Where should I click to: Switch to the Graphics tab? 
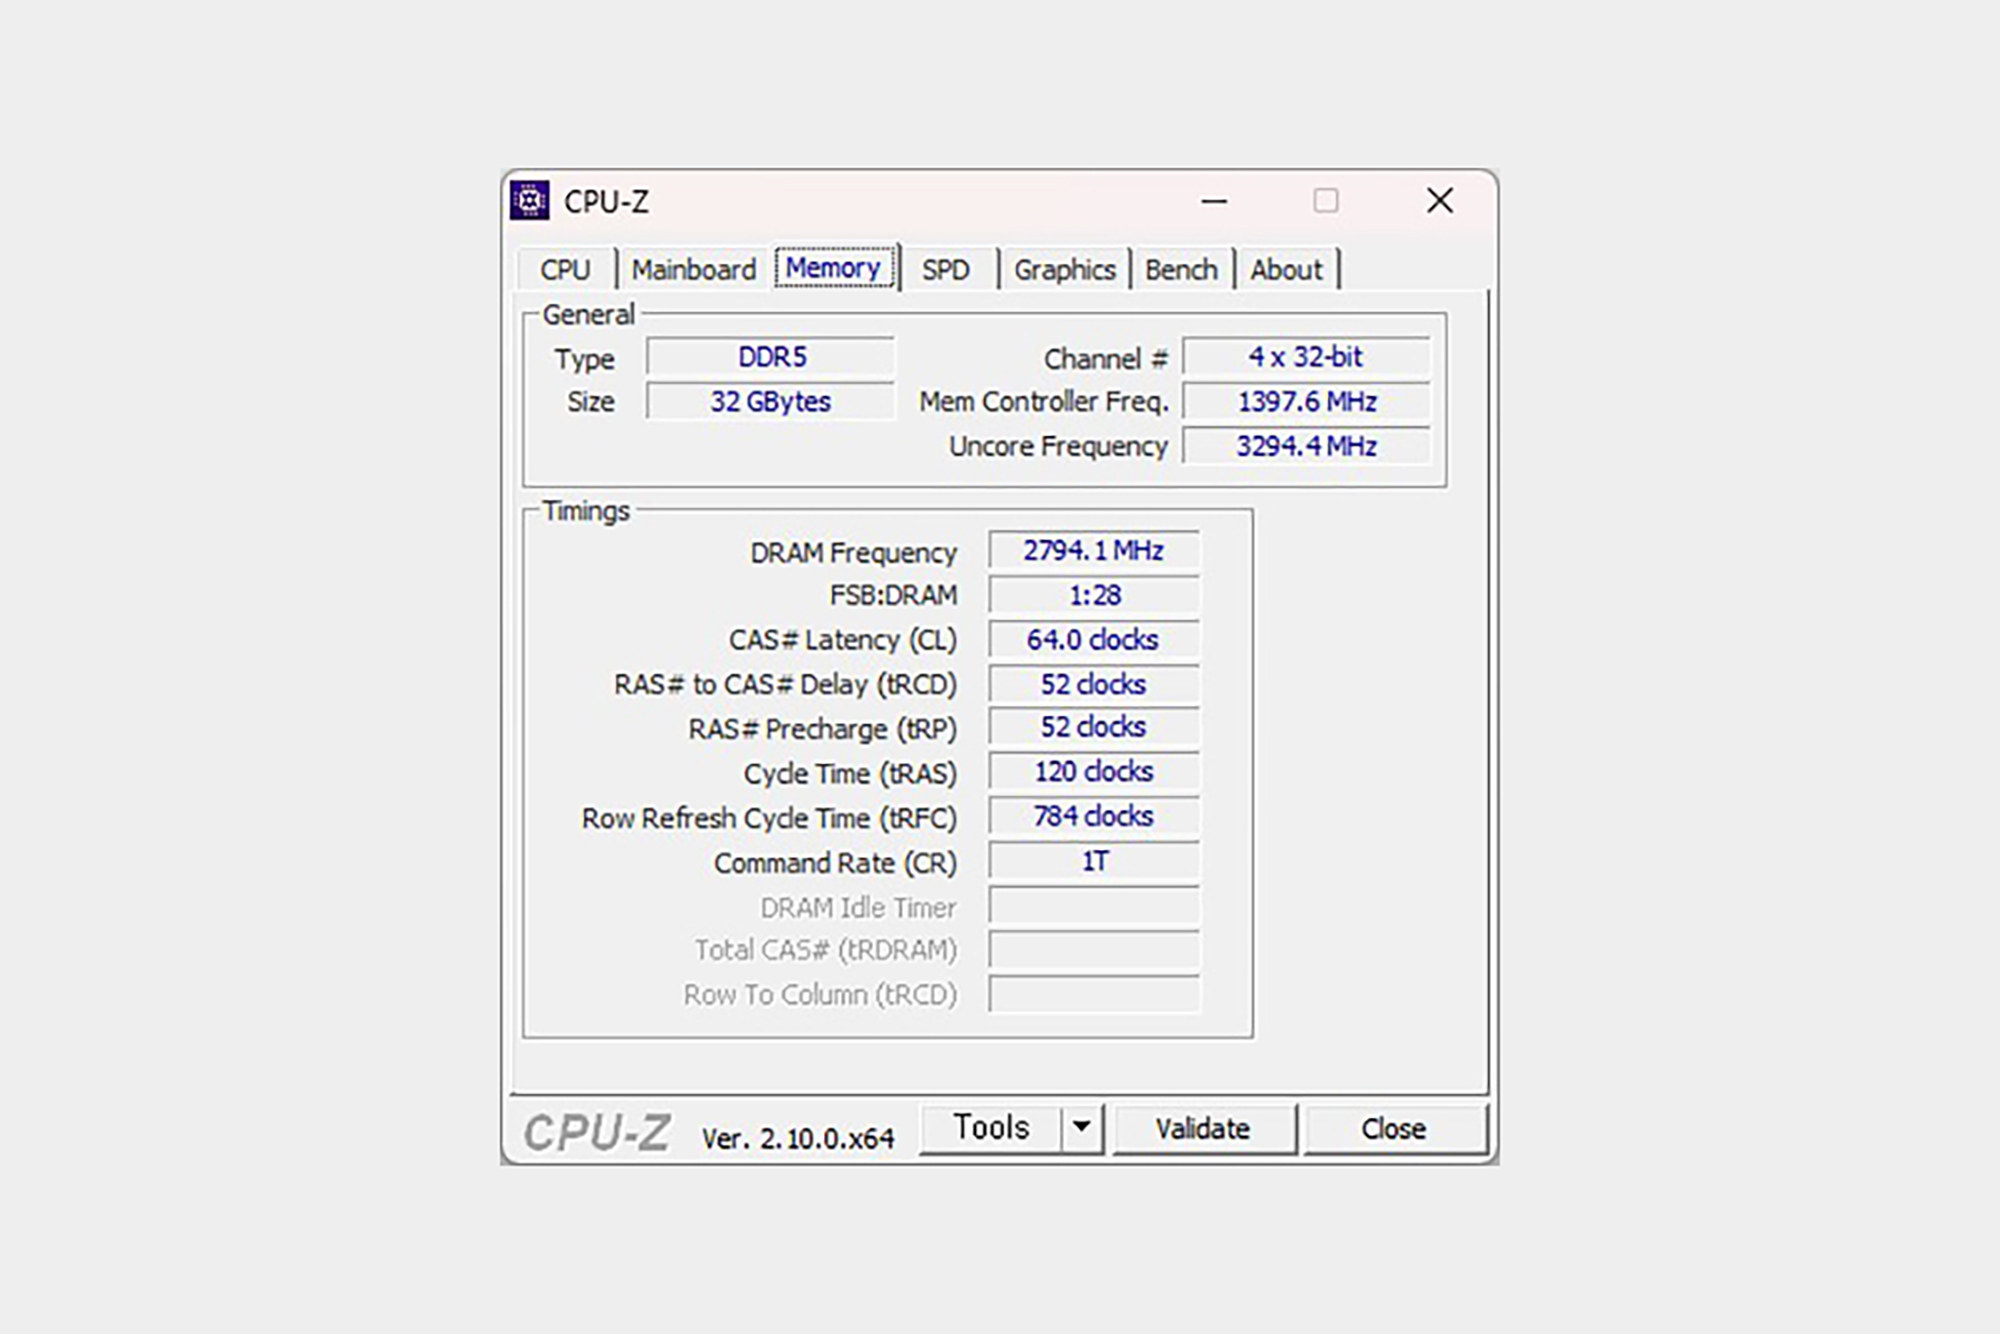[1064, 270]
